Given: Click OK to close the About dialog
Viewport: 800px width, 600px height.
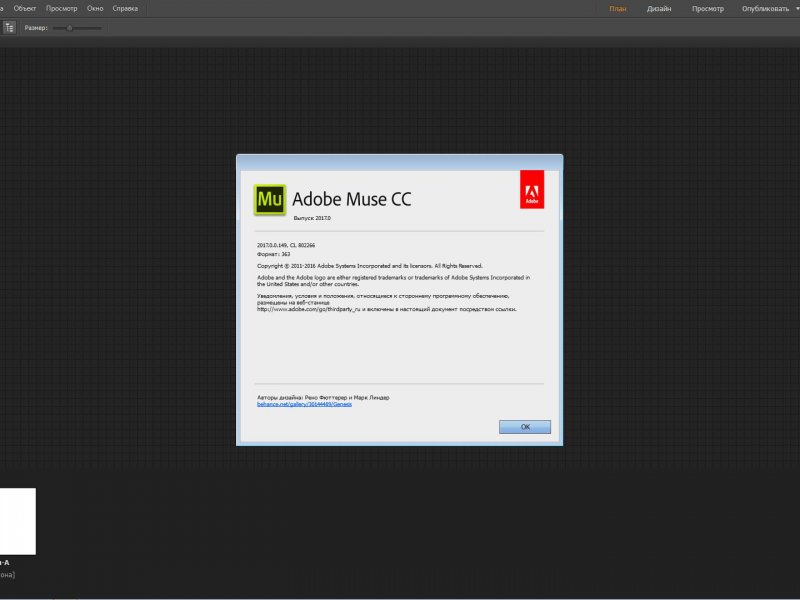Looking at the screenshot, I should [x=524, y=427].
